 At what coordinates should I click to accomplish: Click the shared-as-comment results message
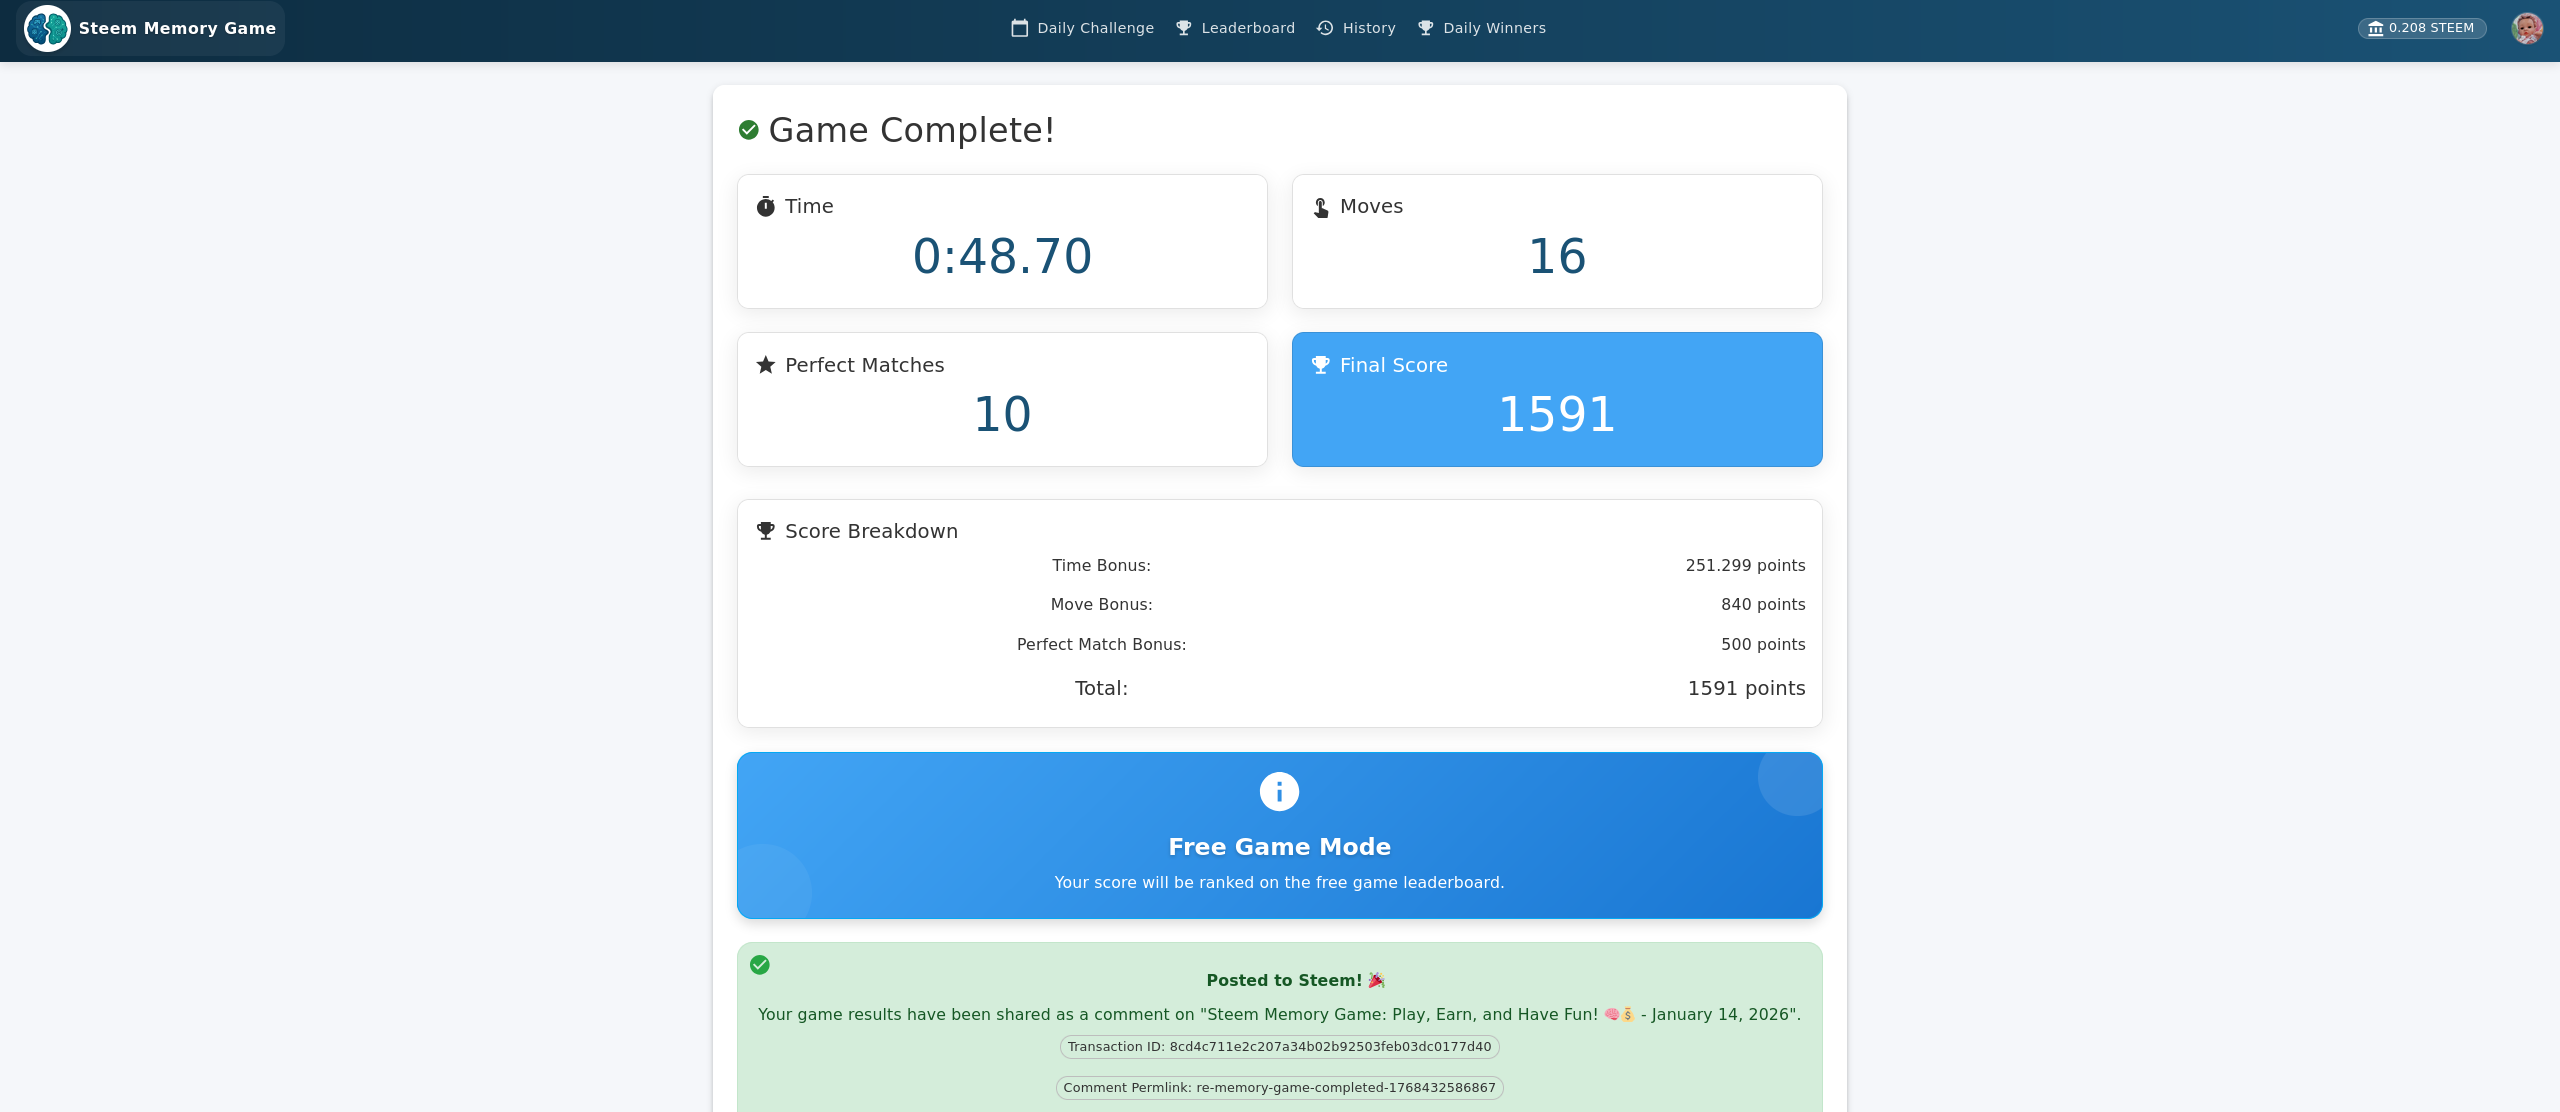tap(1280, 1014)
